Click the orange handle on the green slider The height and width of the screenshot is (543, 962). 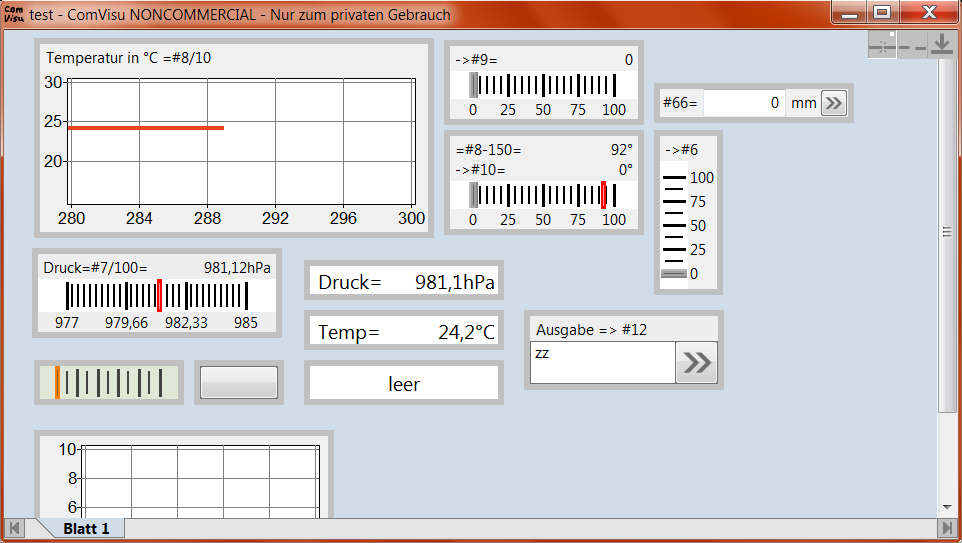pos(57,382)
